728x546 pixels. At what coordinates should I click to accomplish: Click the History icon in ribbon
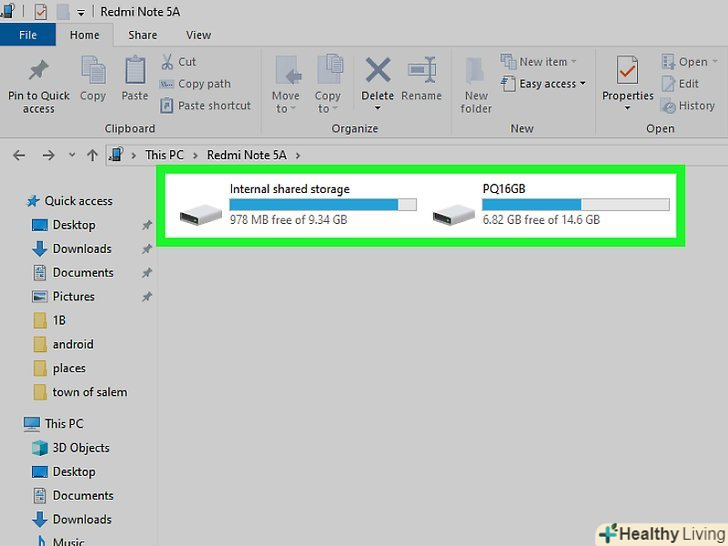click(x=668, y=106)
